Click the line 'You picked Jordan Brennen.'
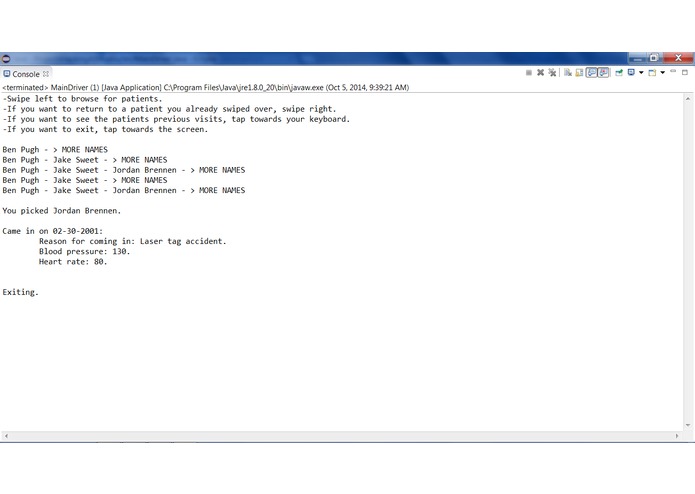Viewport: 695px width, 494px height. (x=62, y=211)
